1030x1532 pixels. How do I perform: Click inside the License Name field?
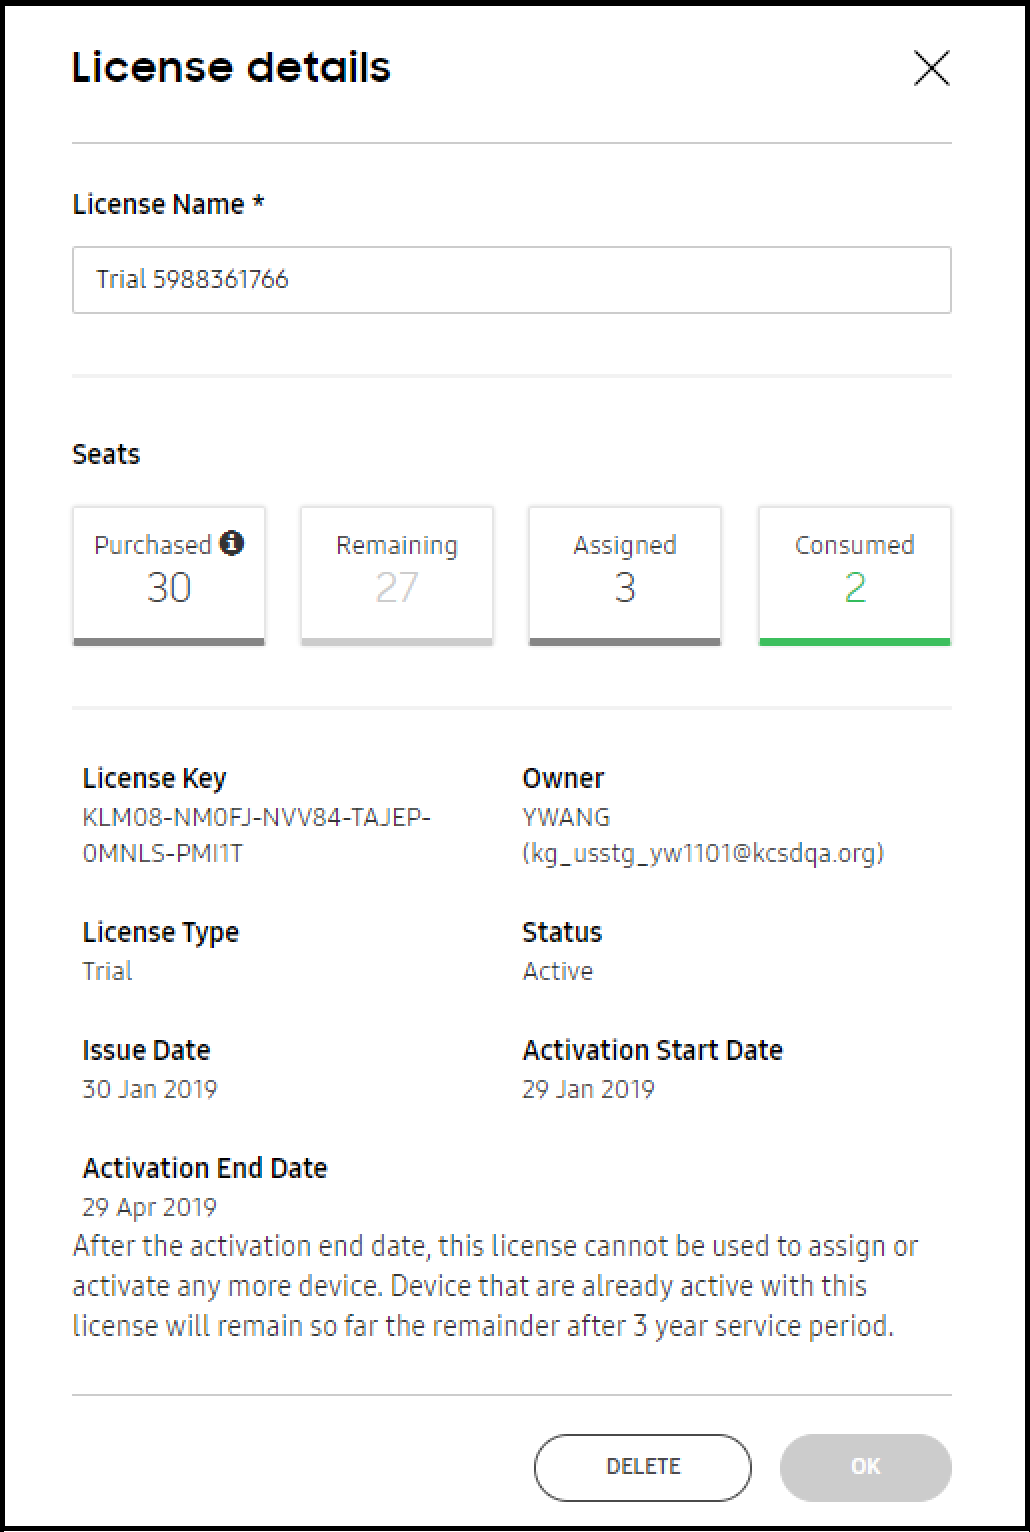click(512, 280)
